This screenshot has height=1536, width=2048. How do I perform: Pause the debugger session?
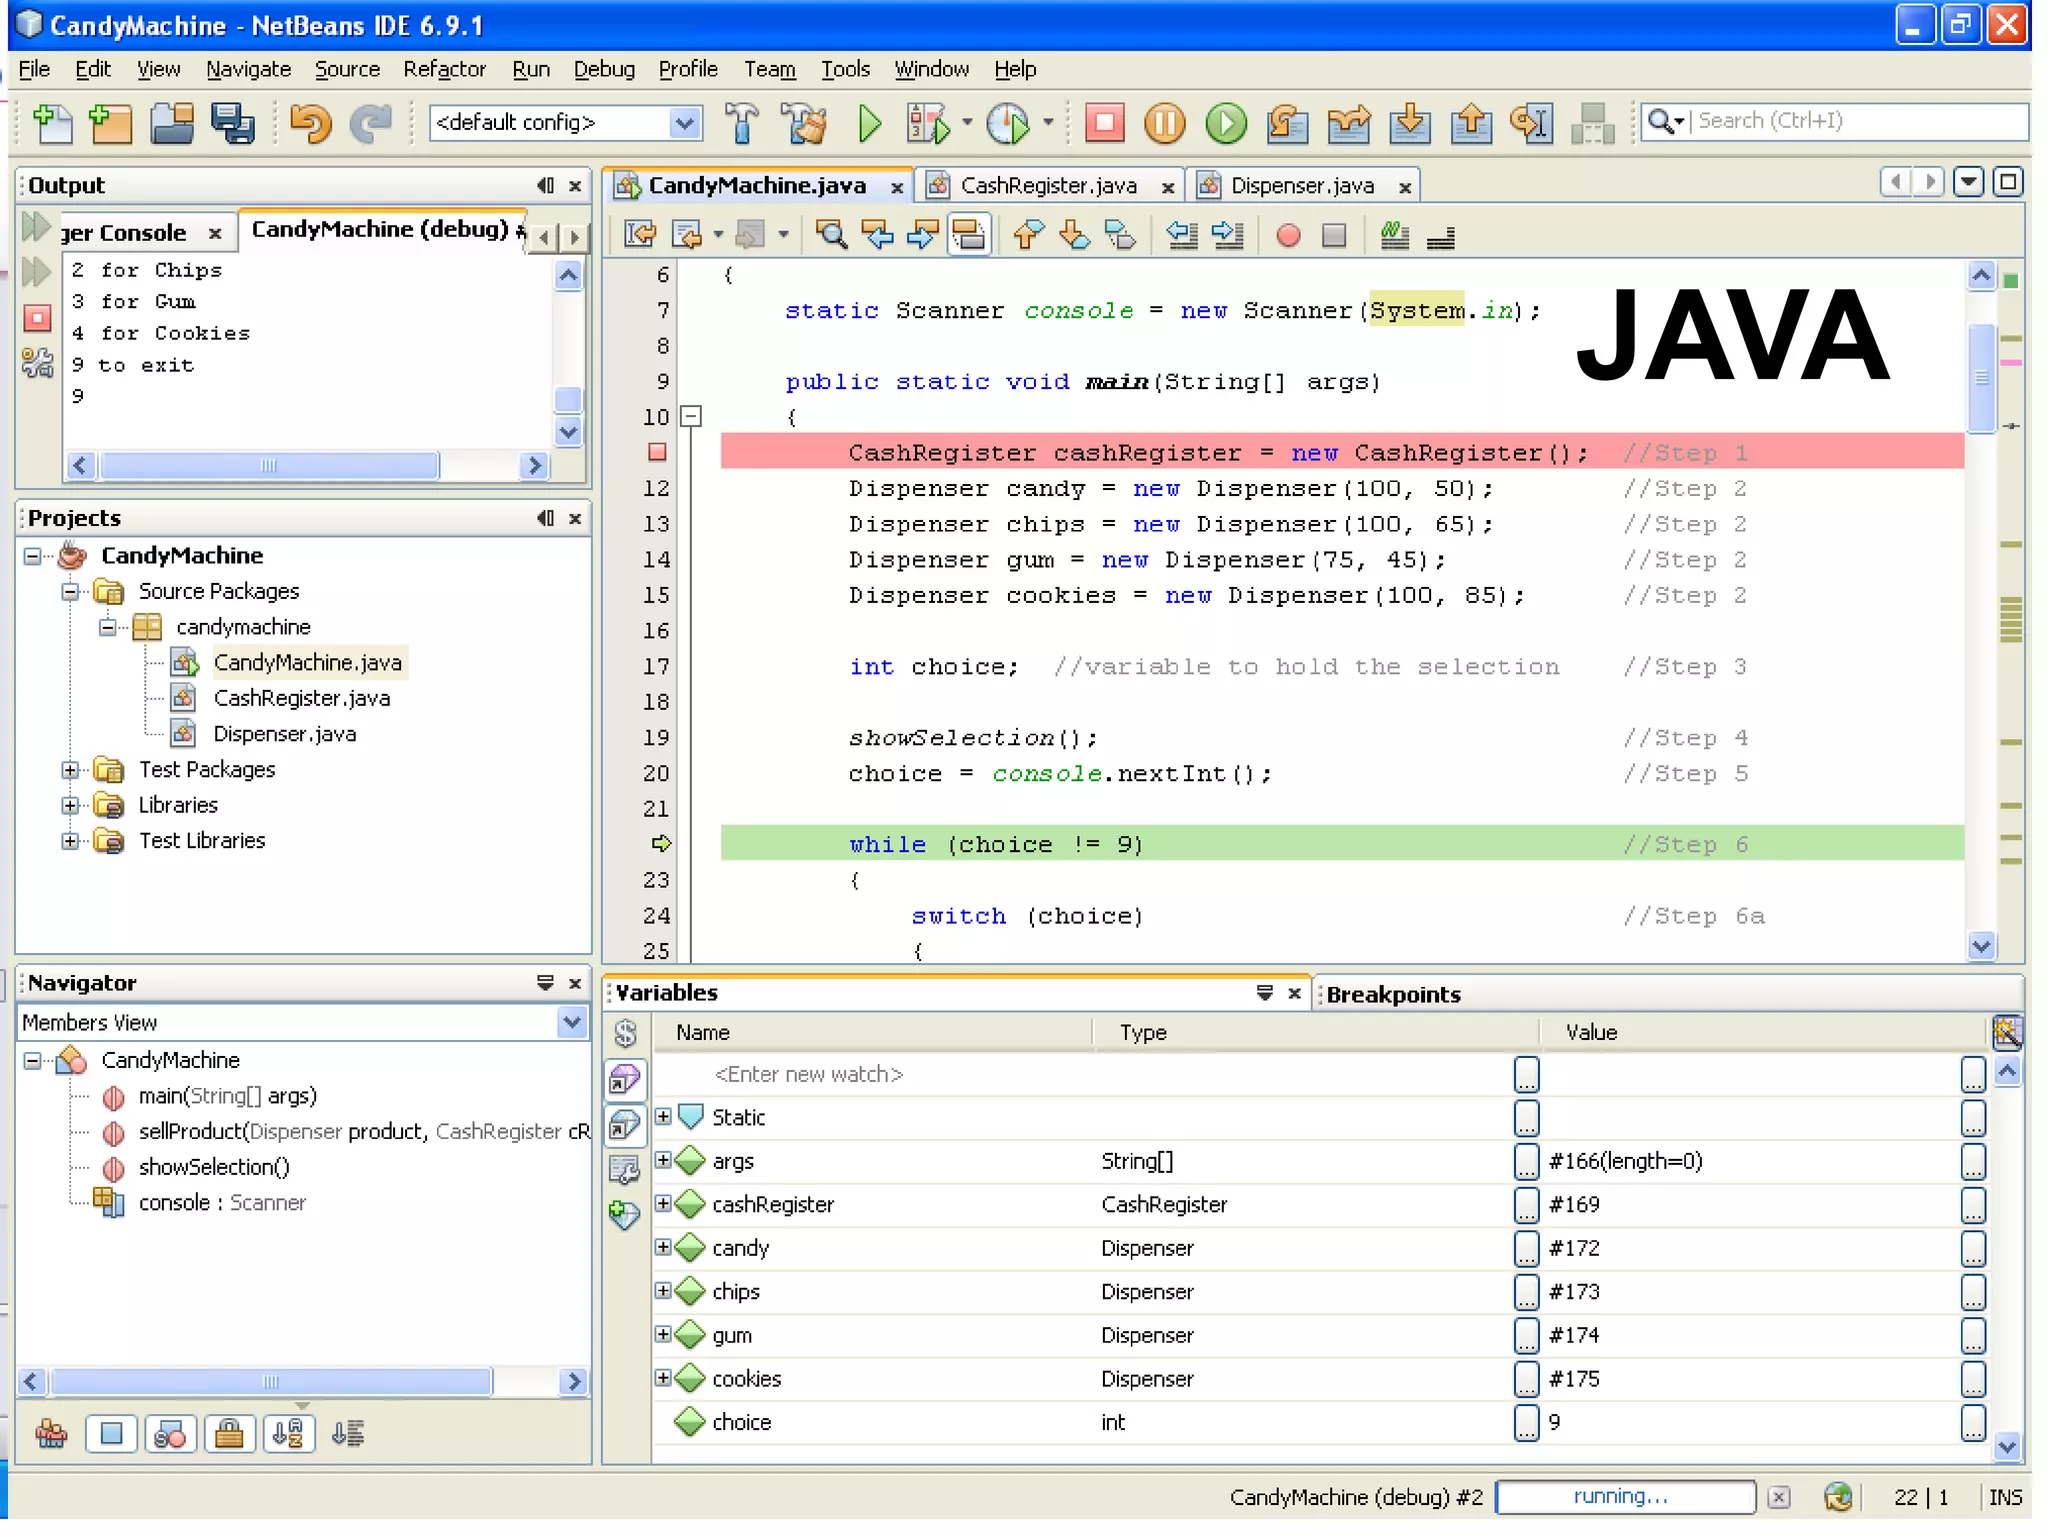[x=1165, y=123]
